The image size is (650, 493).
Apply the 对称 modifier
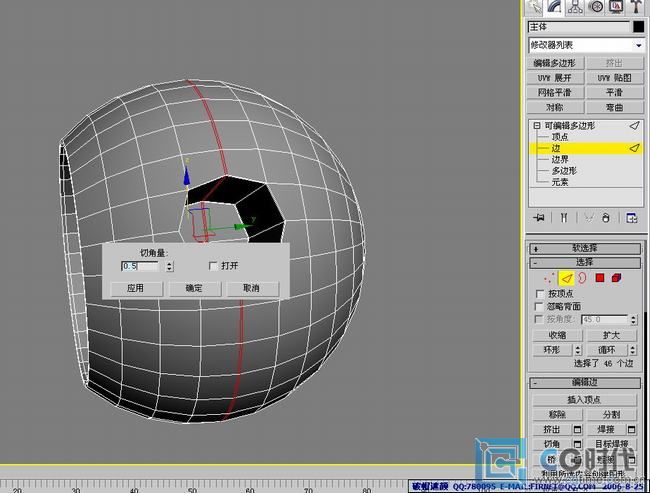coord(555,107)
